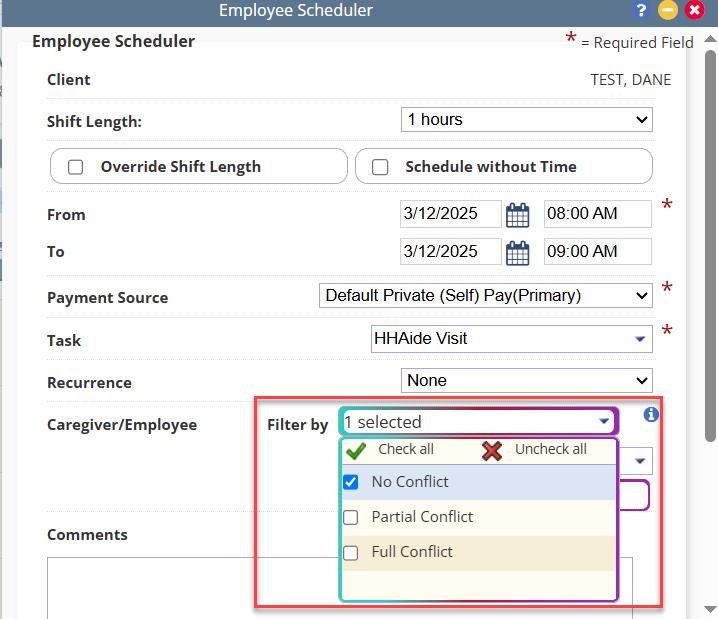Collapse the Filter by 1 selected dropdown

click(x=479, y=422)
